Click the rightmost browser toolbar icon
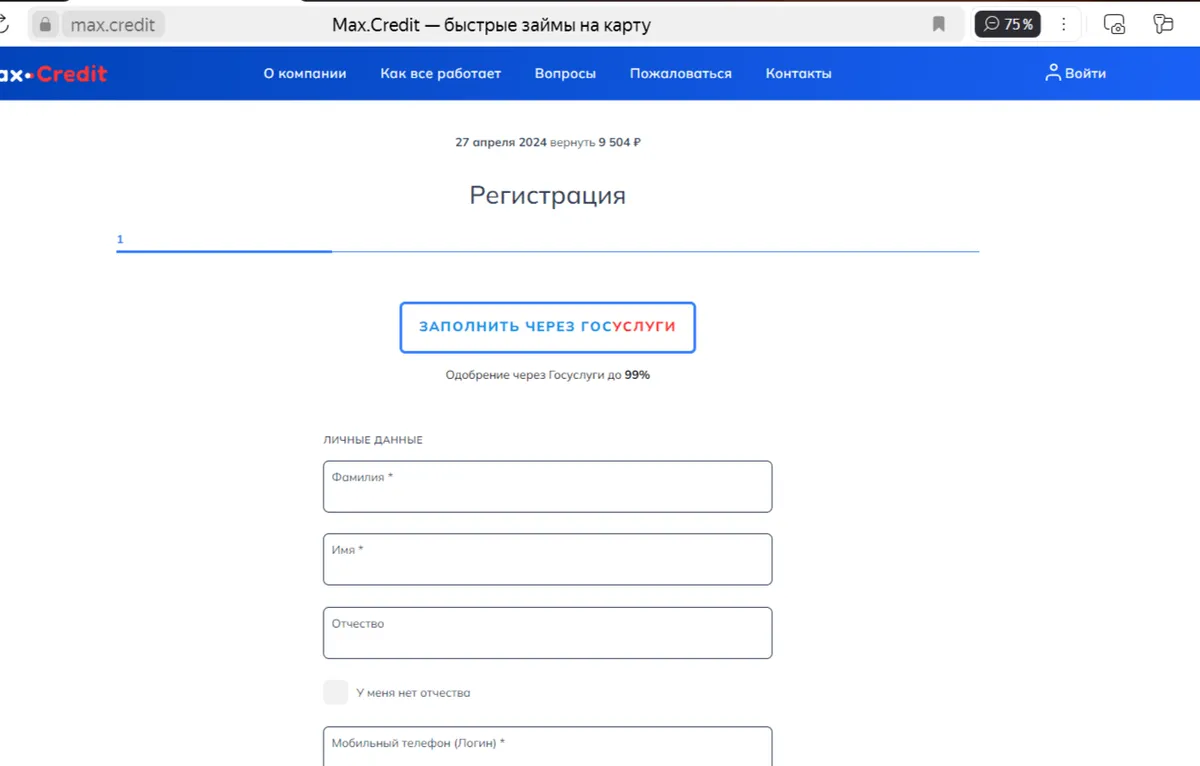Image resolution: width=1200 pixels, height=766 pixels. (1163, 24)
